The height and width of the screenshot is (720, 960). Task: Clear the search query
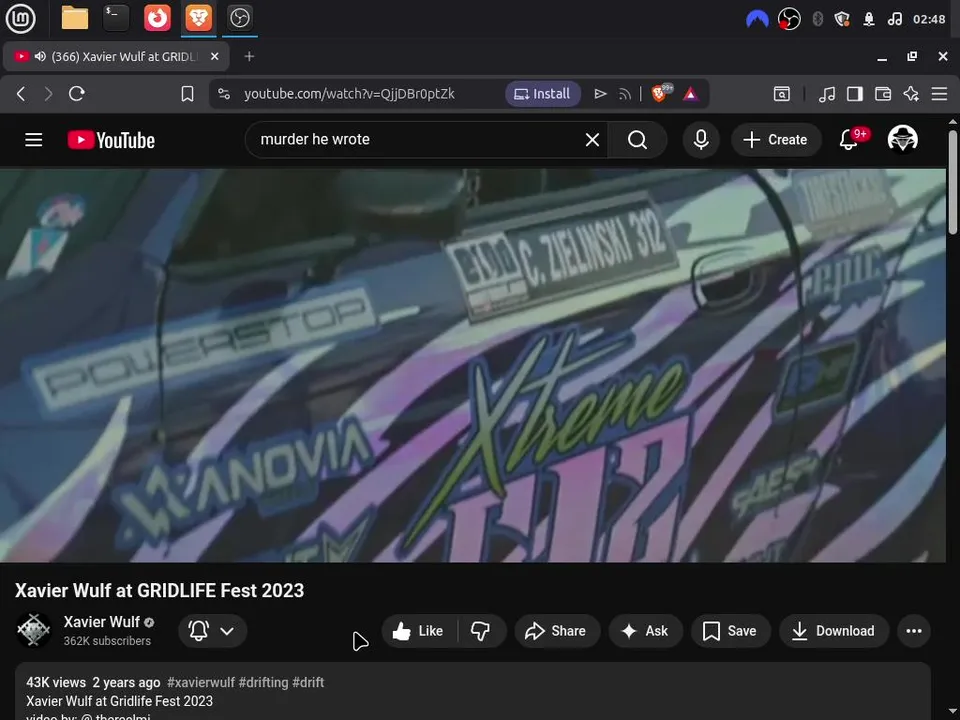592,140
